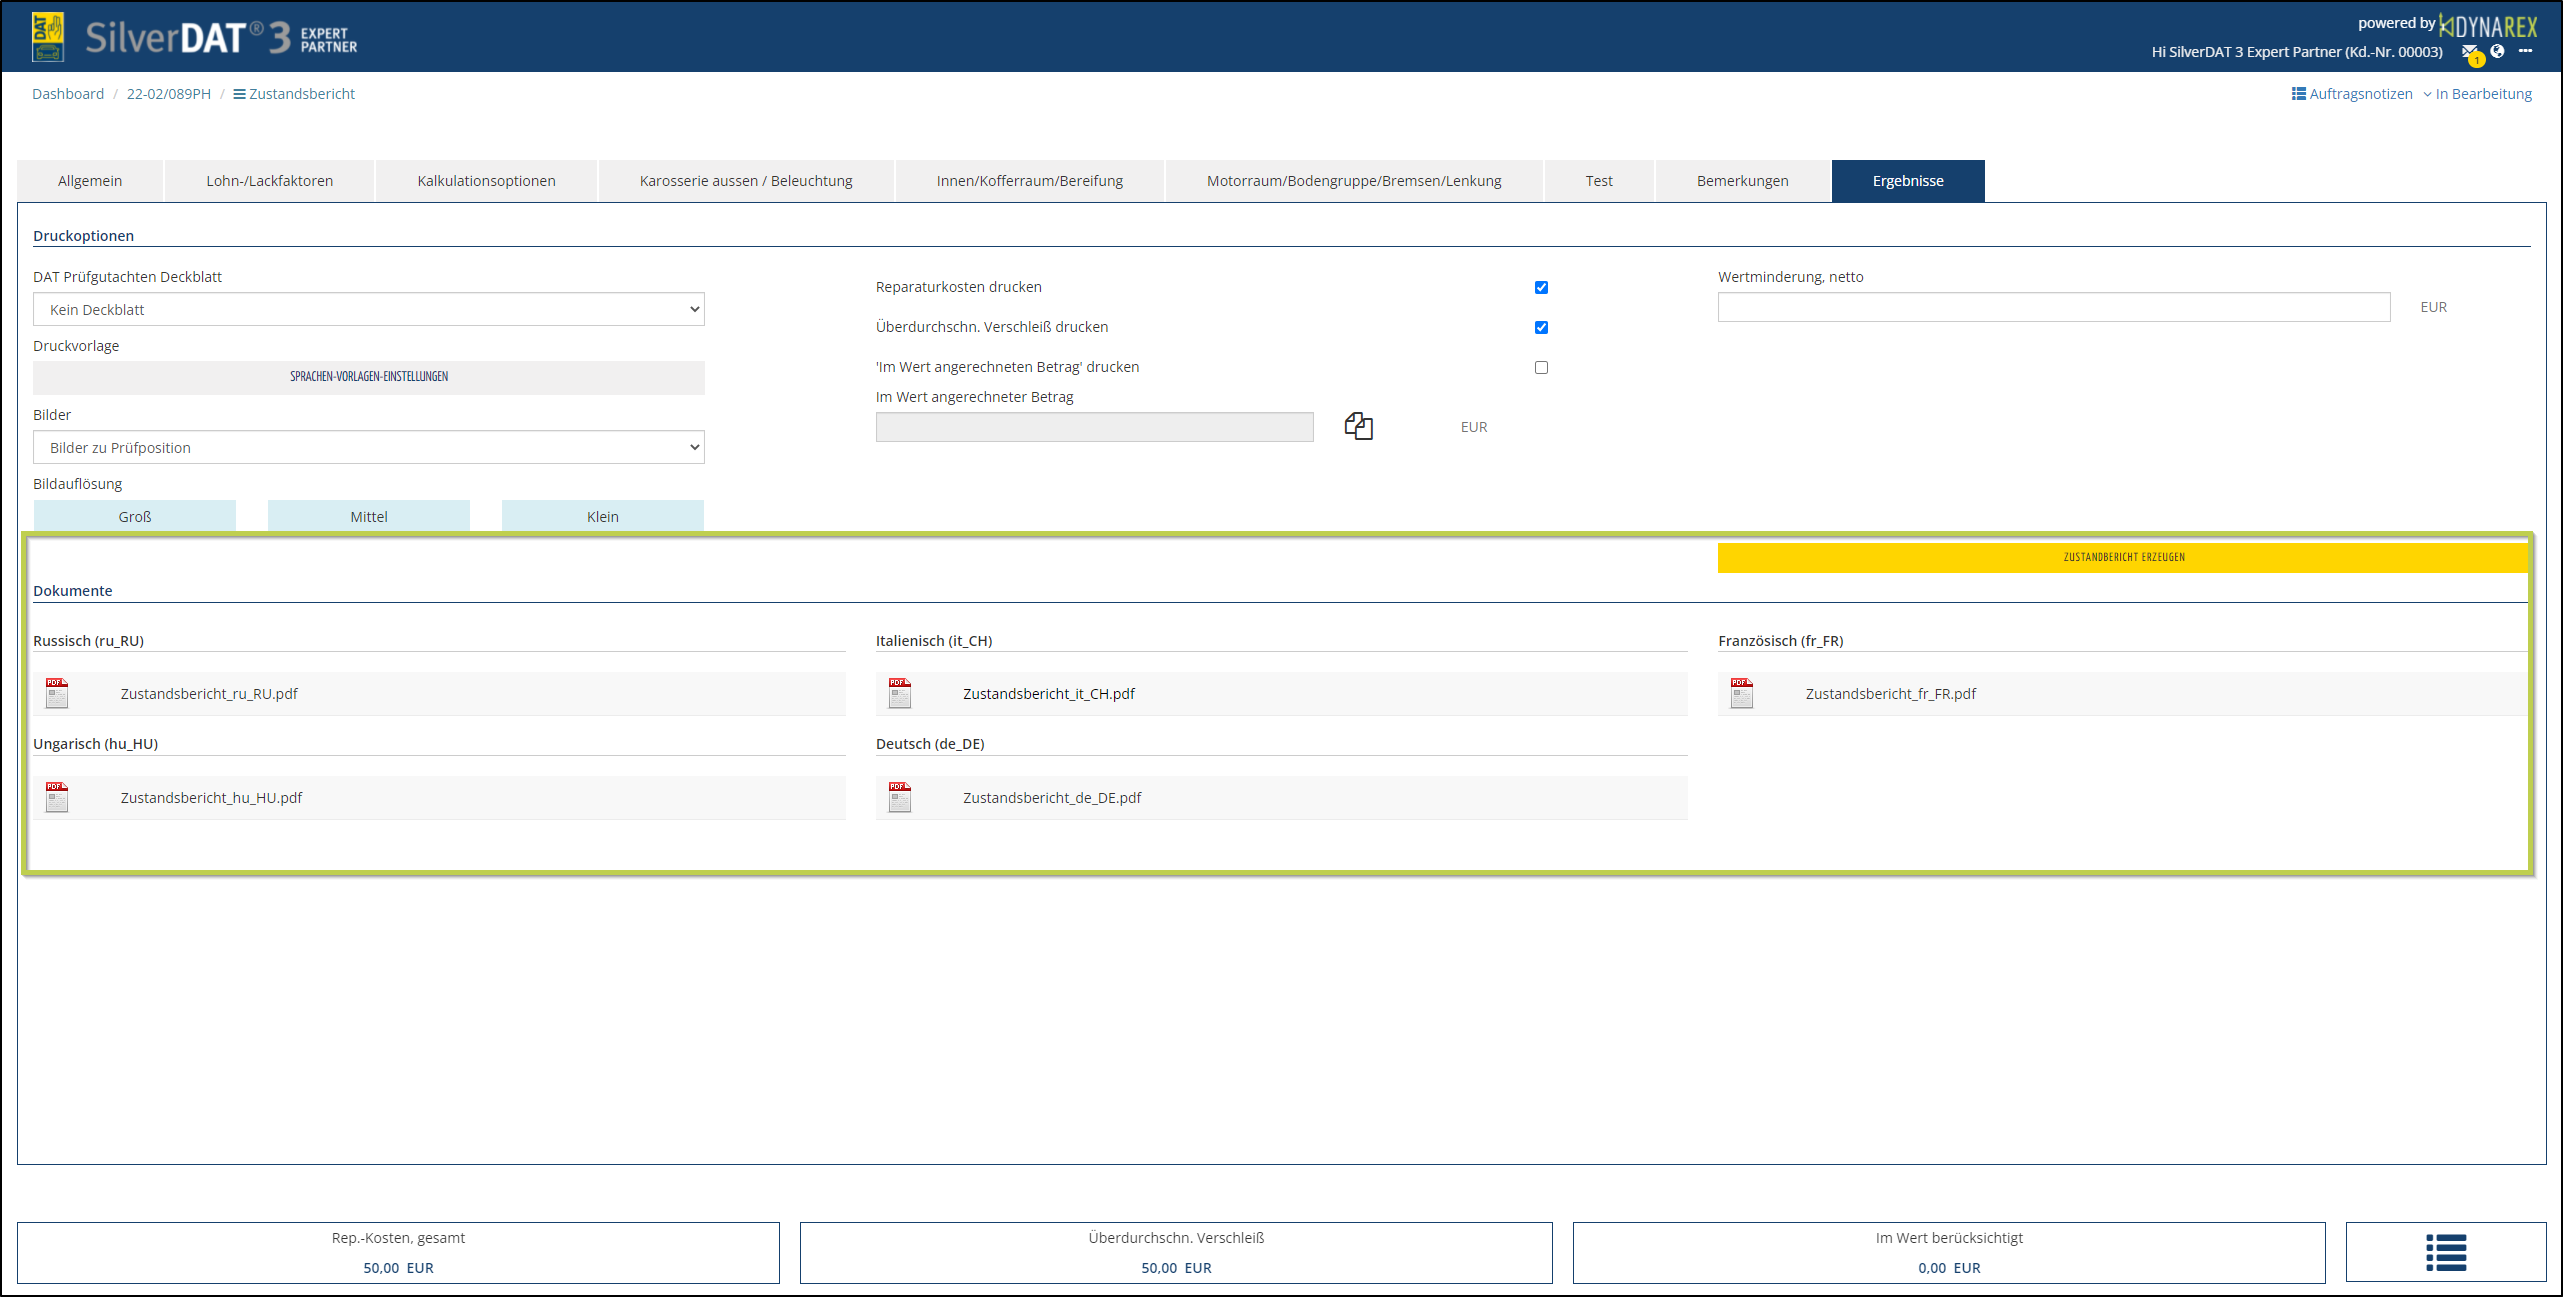Viewport: 2563px width, 1297px height.
Task: Click the Wertminderung, netto input field
Action: (x=2053, y=307)
